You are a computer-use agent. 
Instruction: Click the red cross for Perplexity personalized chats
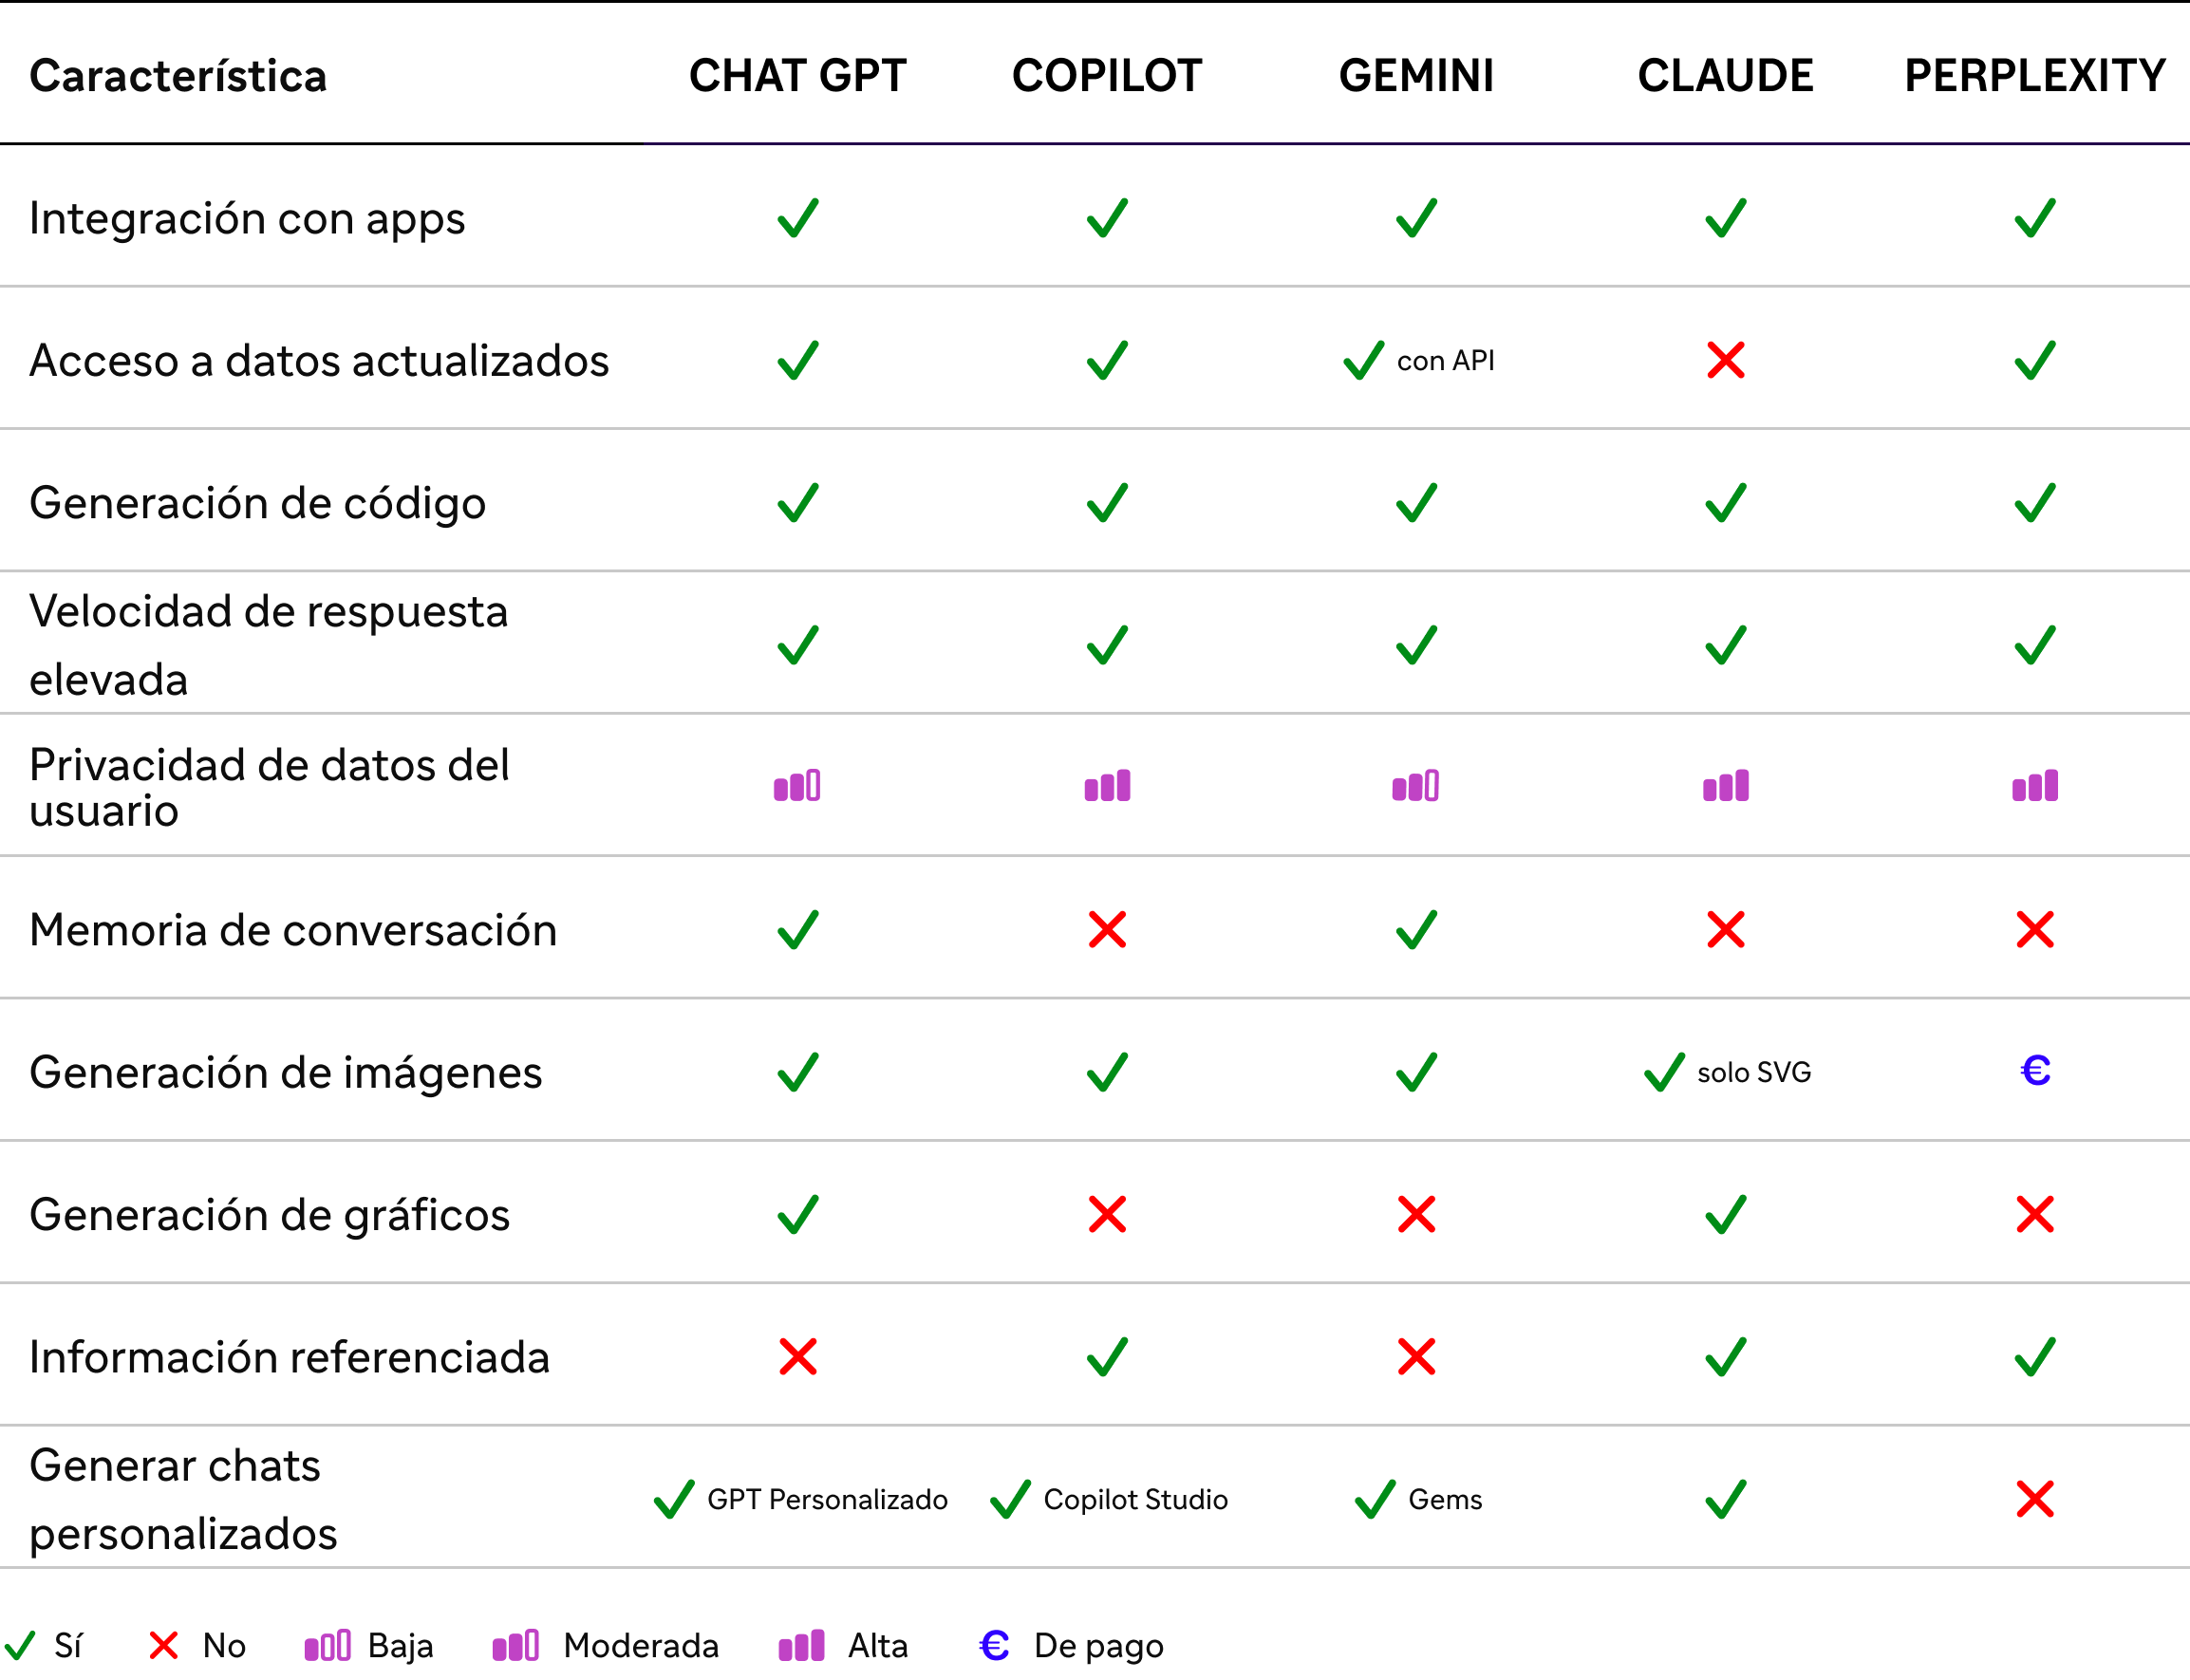coord(2035,1499)
